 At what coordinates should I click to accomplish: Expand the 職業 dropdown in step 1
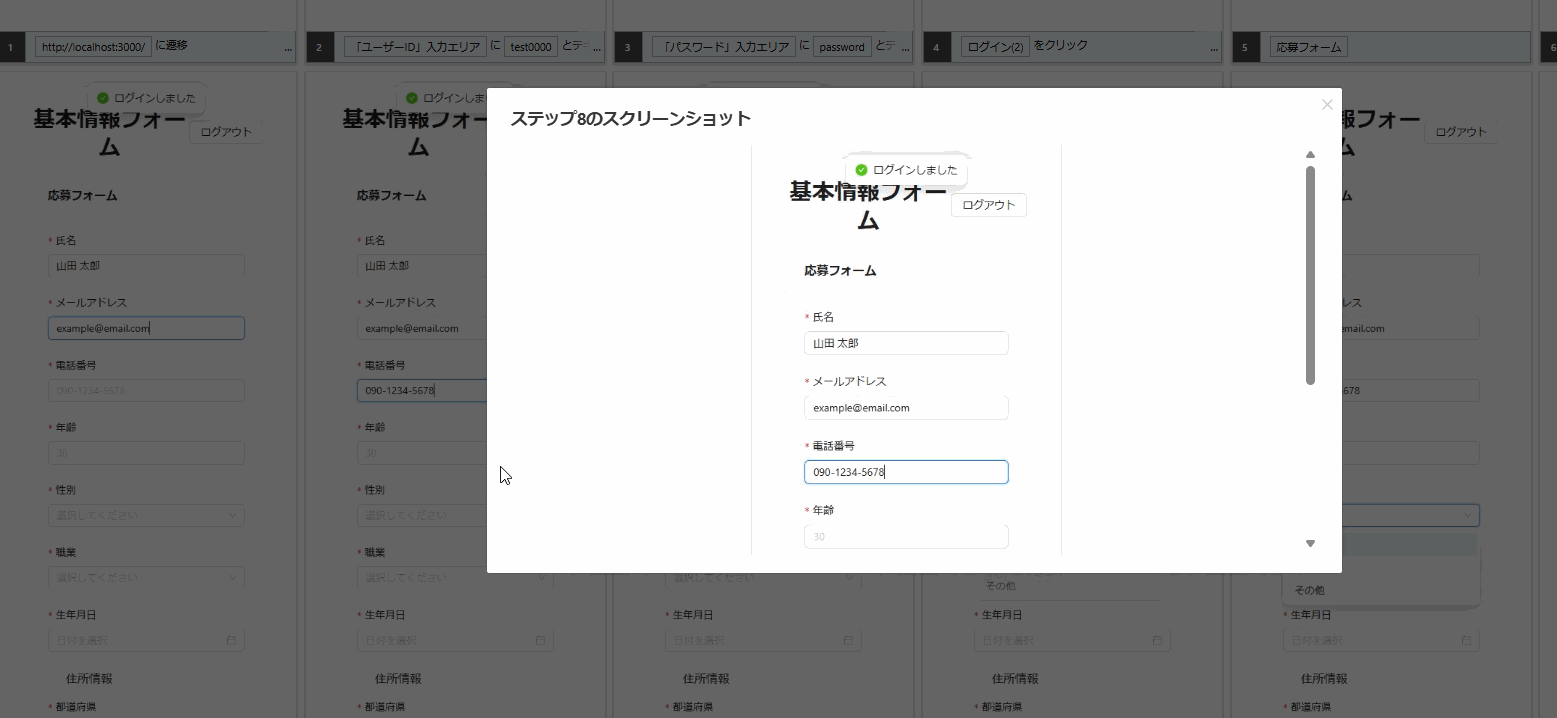point(146,577)
